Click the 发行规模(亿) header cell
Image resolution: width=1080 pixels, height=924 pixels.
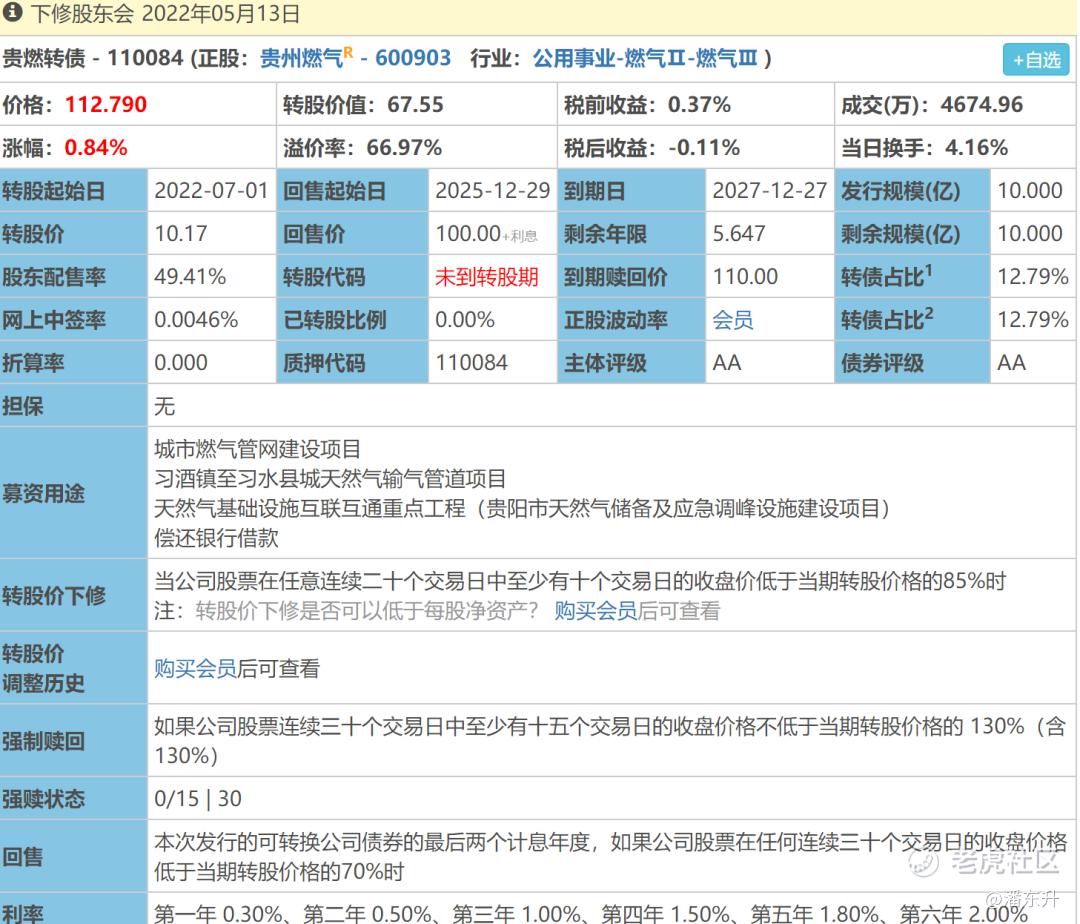(913, 191)
